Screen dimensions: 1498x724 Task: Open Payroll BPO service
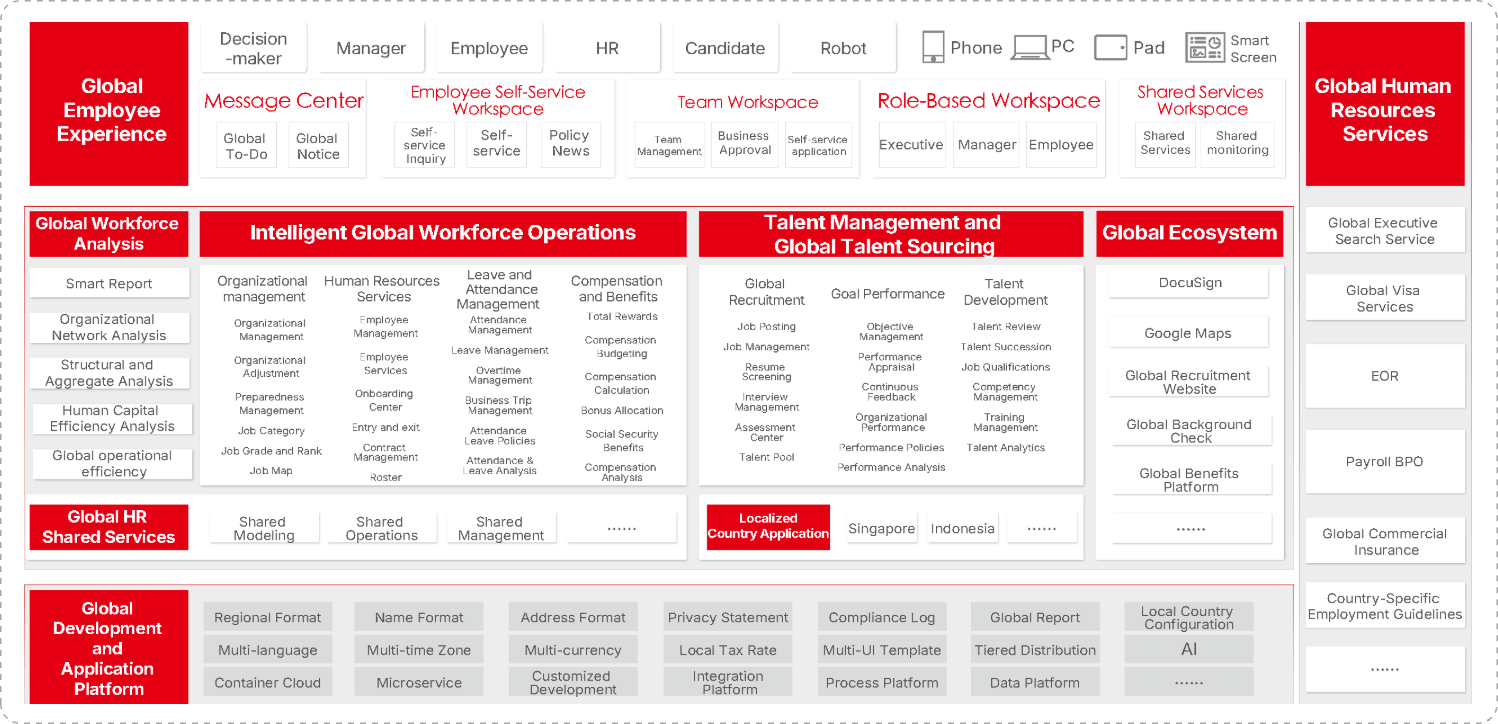click(1384, 462)
